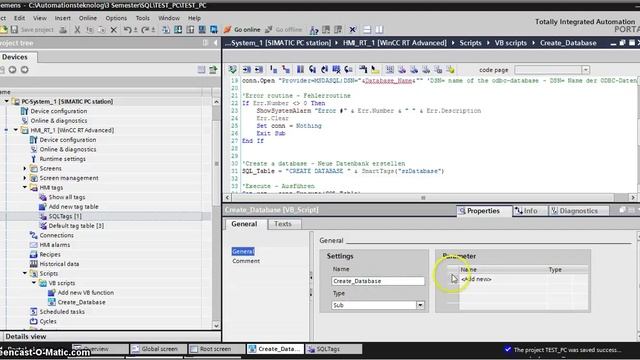Click the project tree scroll down arrow
Screen dimensions: 640x360
[216, 325]
